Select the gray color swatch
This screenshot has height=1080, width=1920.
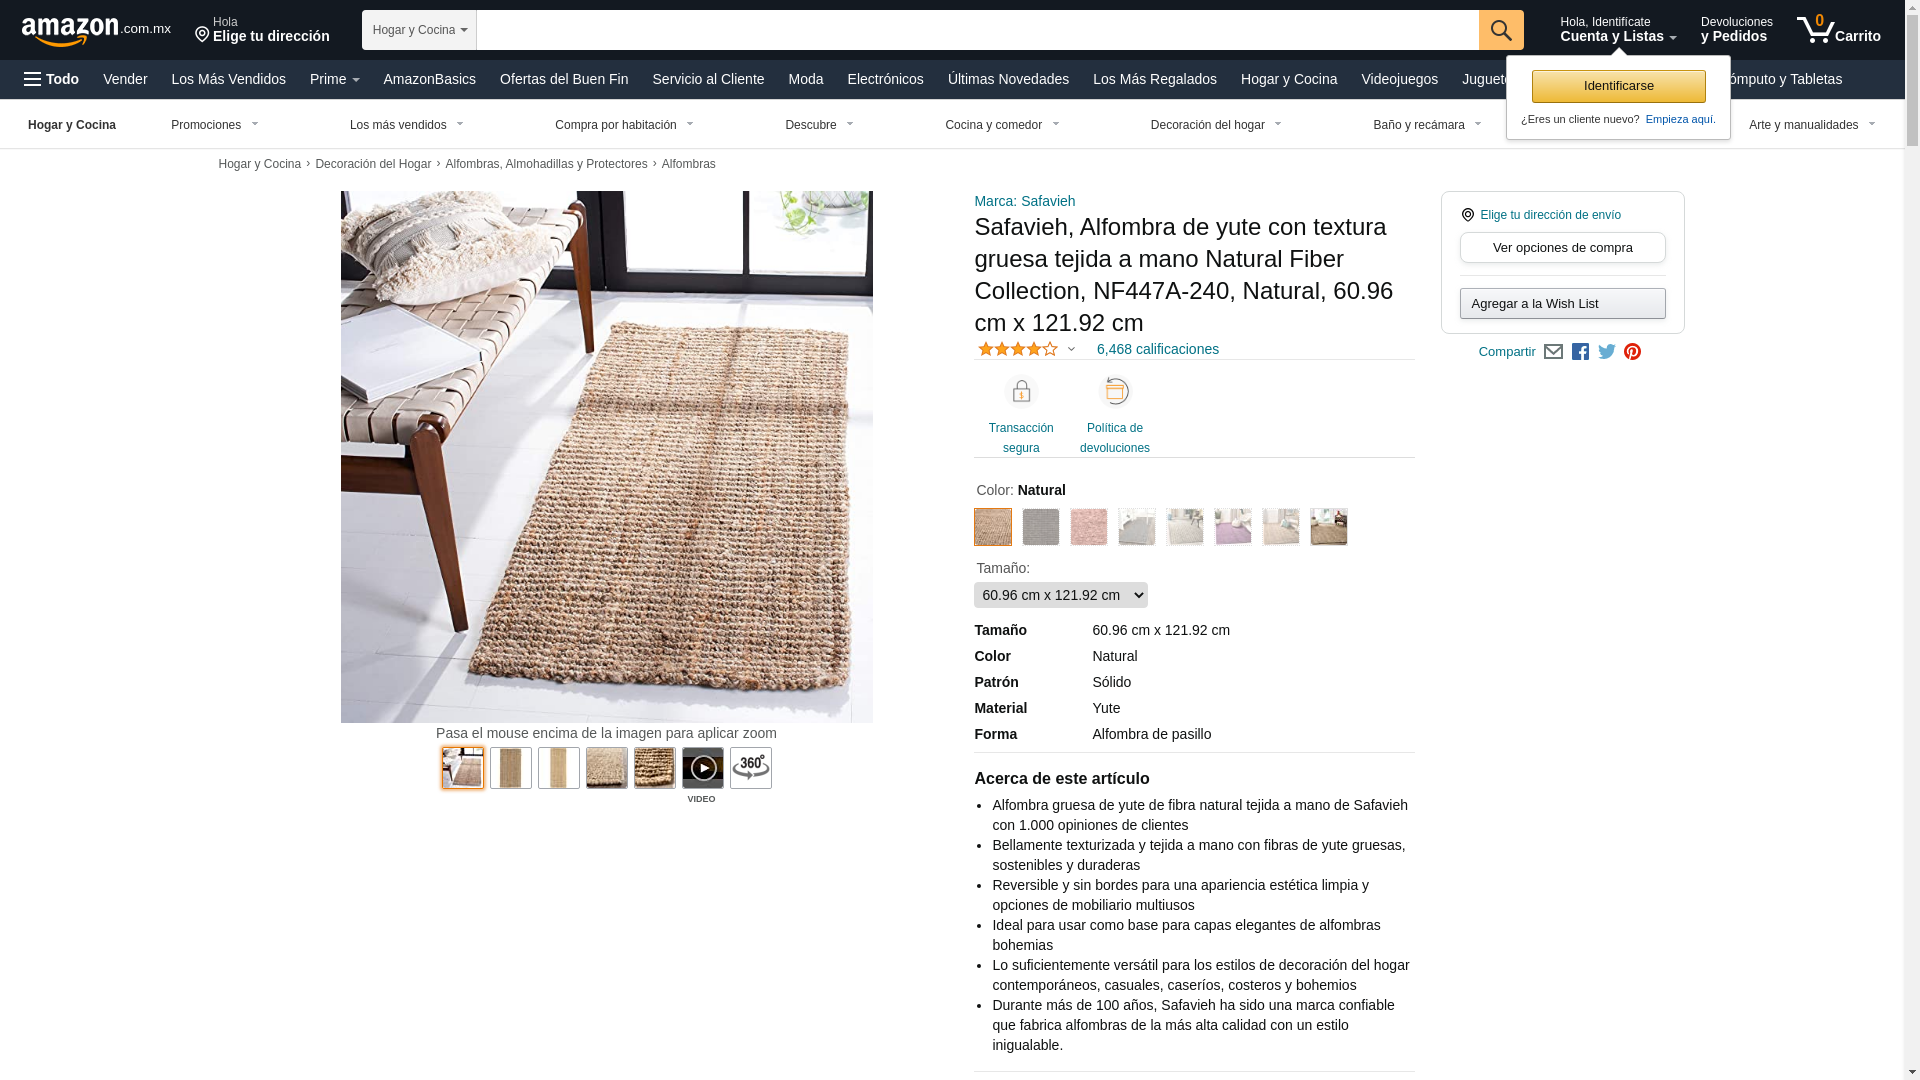[x=1041, y=527]
